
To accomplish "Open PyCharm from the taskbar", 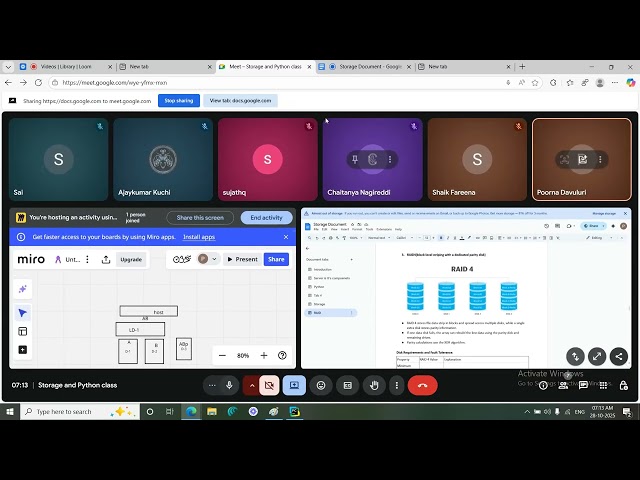I will (295, 412).
